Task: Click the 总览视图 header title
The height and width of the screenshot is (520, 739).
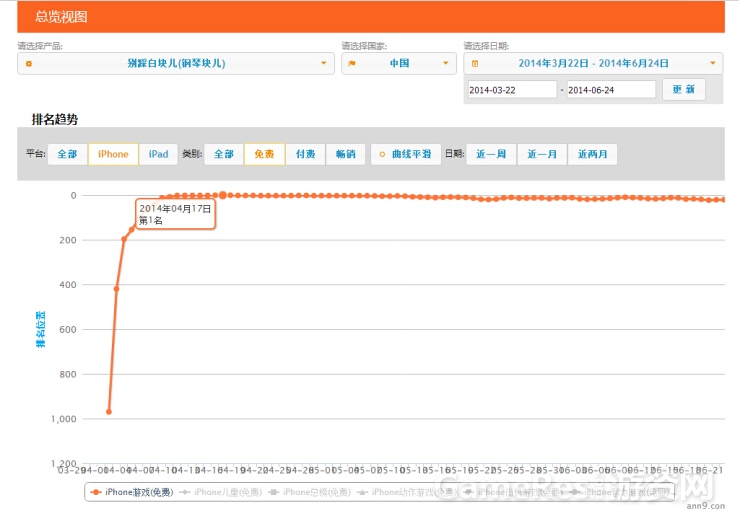Action: (x=61, y=17)
